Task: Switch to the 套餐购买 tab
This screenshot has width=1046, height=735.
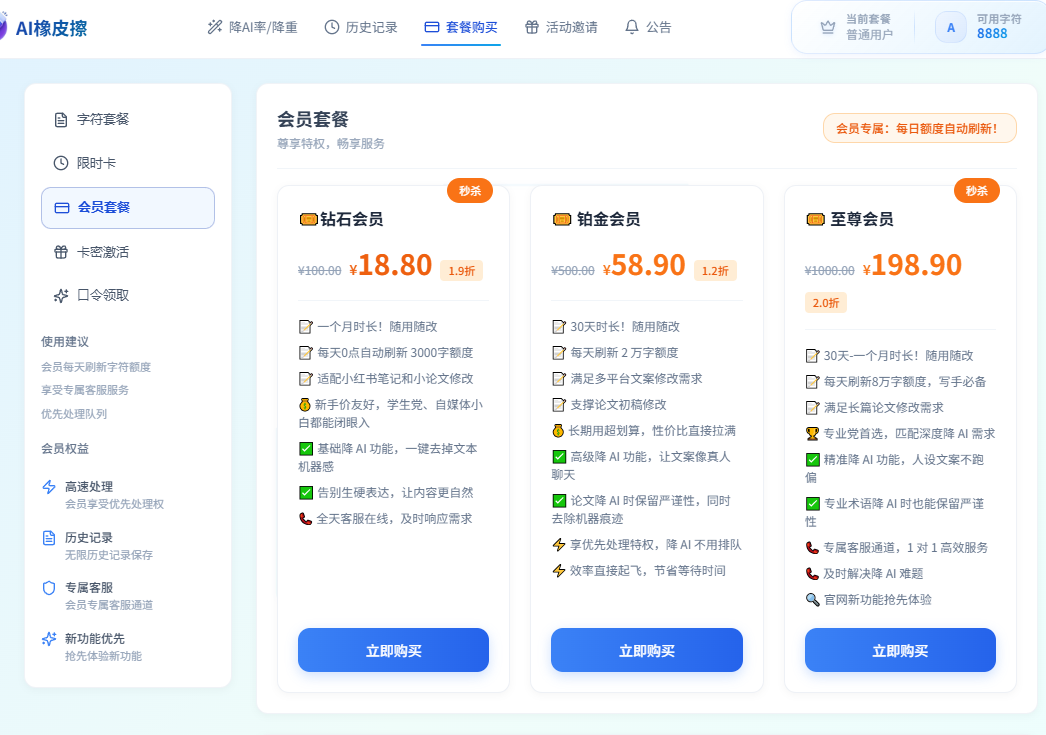Action: click(461, 27)
